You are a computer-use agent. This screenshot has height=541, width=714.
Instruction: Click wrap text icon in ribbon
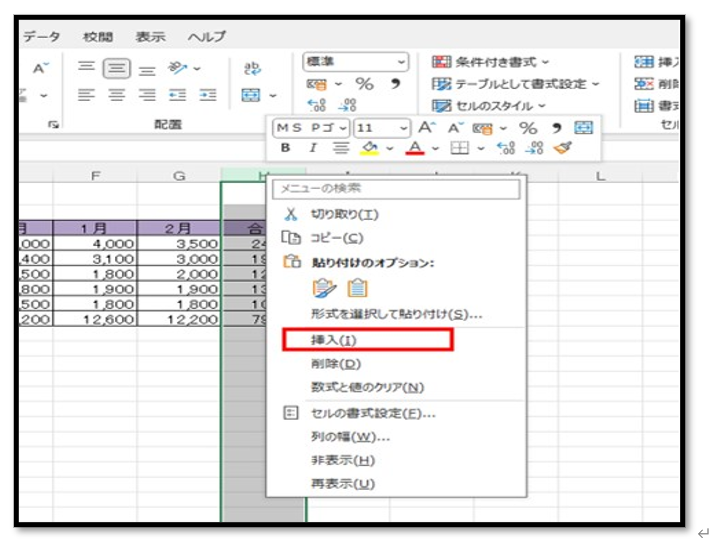[252, 68]
